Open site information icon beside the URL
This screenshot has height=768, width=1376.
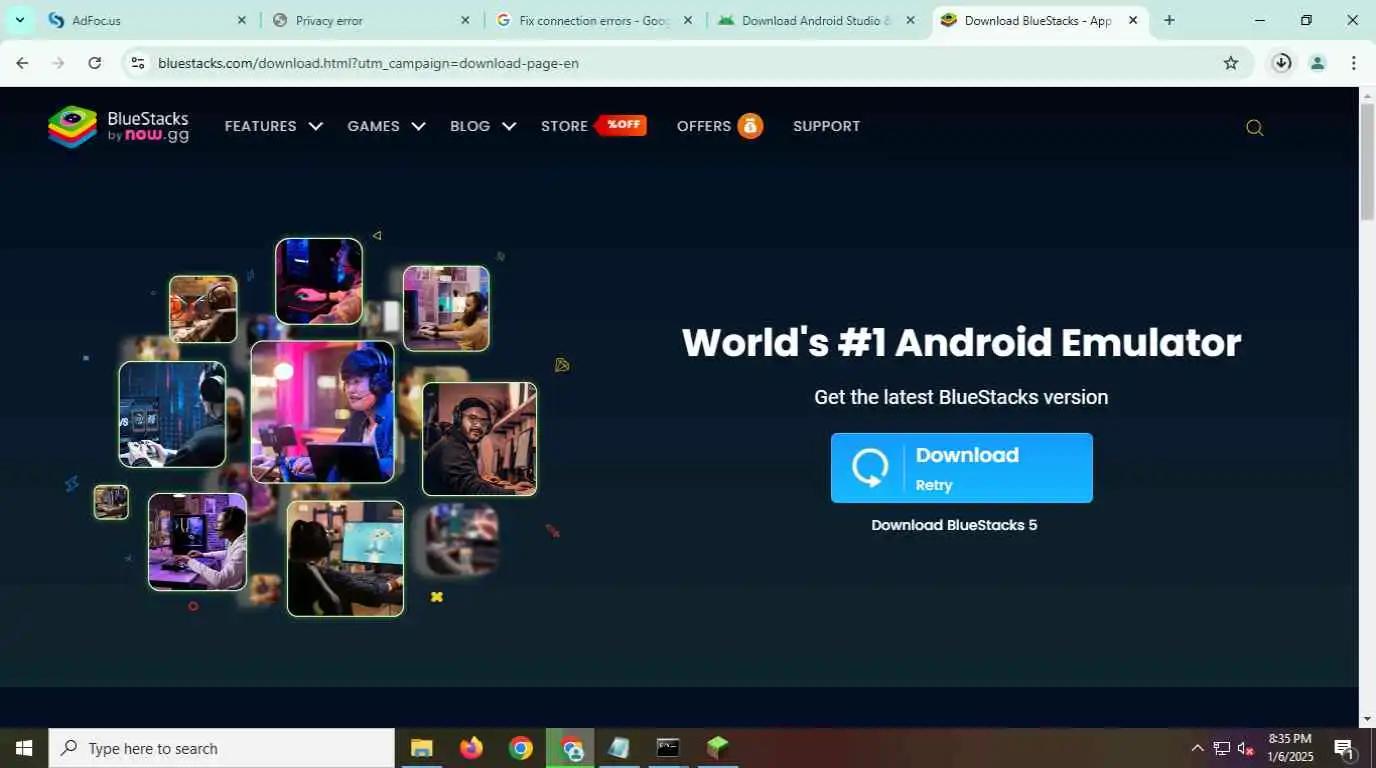pyautogui.click(x=138, y=63)
